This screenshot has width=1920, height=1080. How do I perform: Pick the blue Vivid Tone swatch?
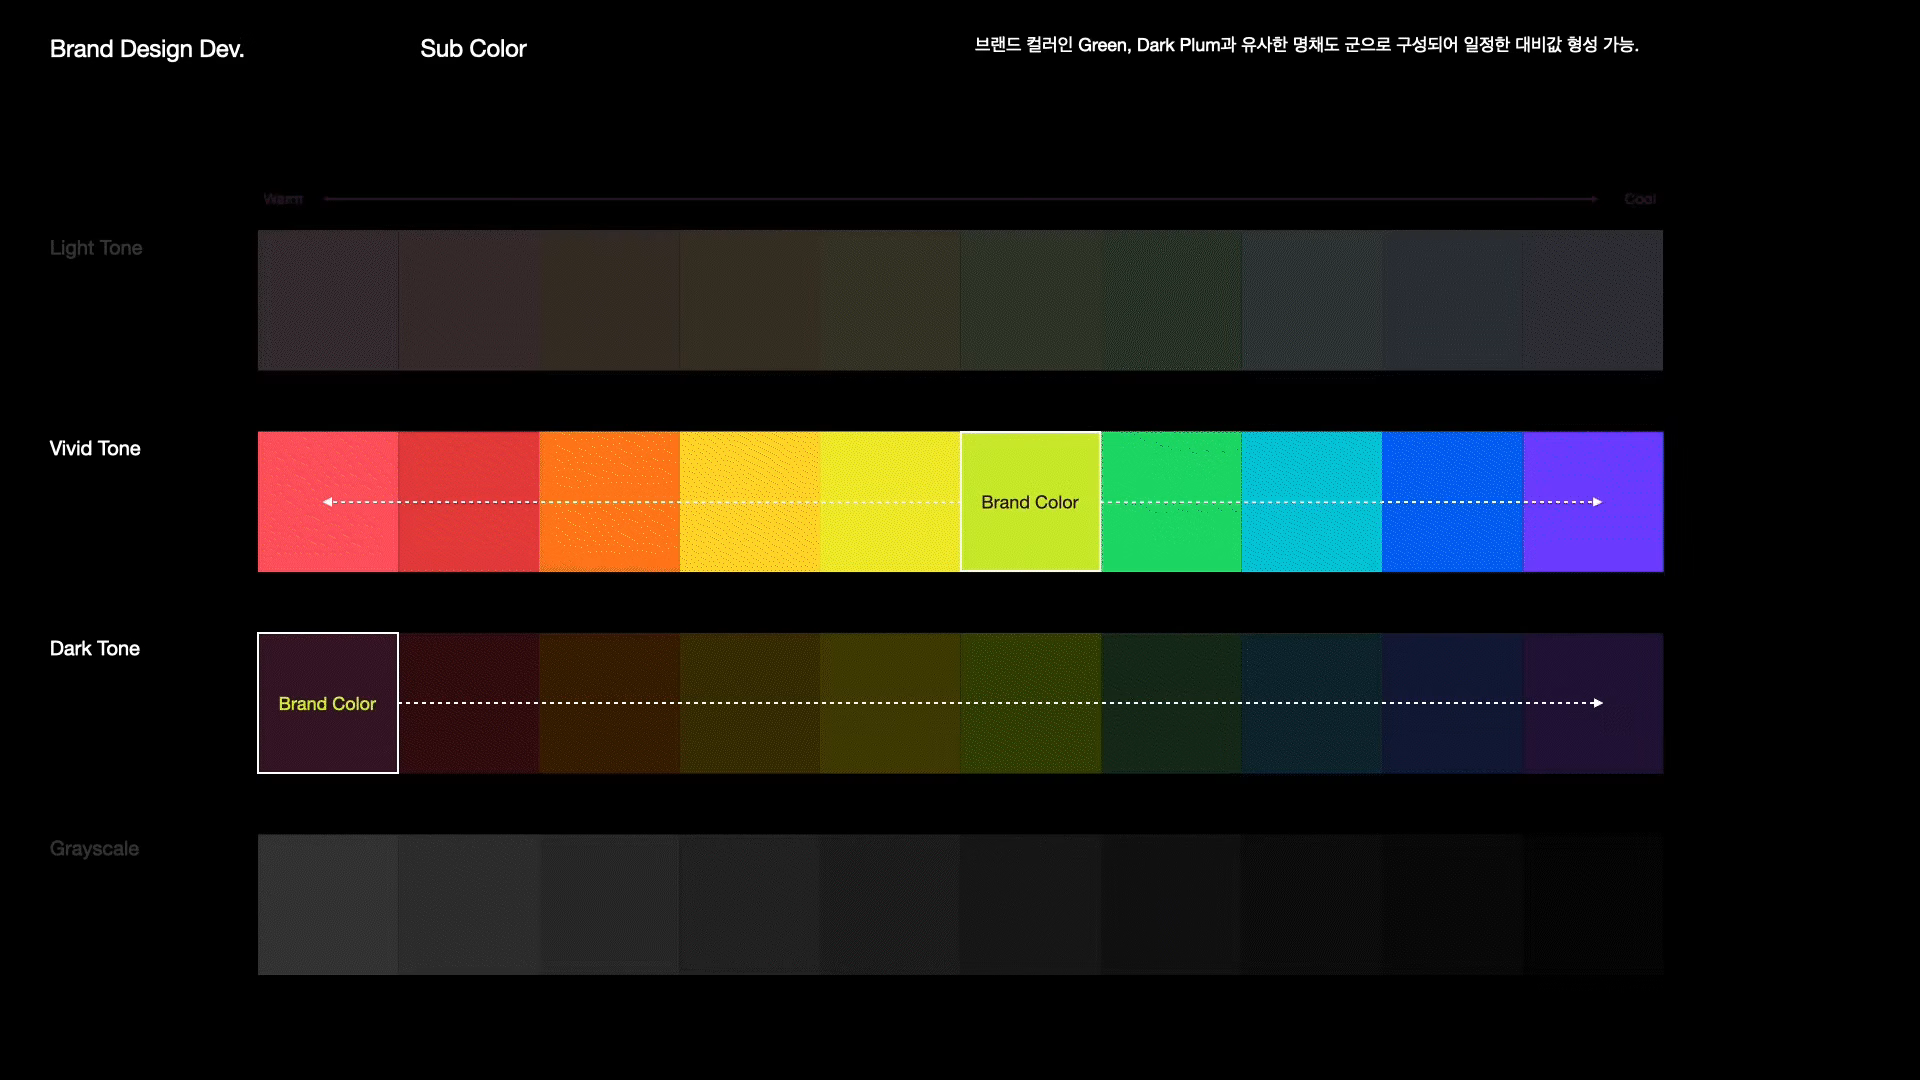[1453, 502]
